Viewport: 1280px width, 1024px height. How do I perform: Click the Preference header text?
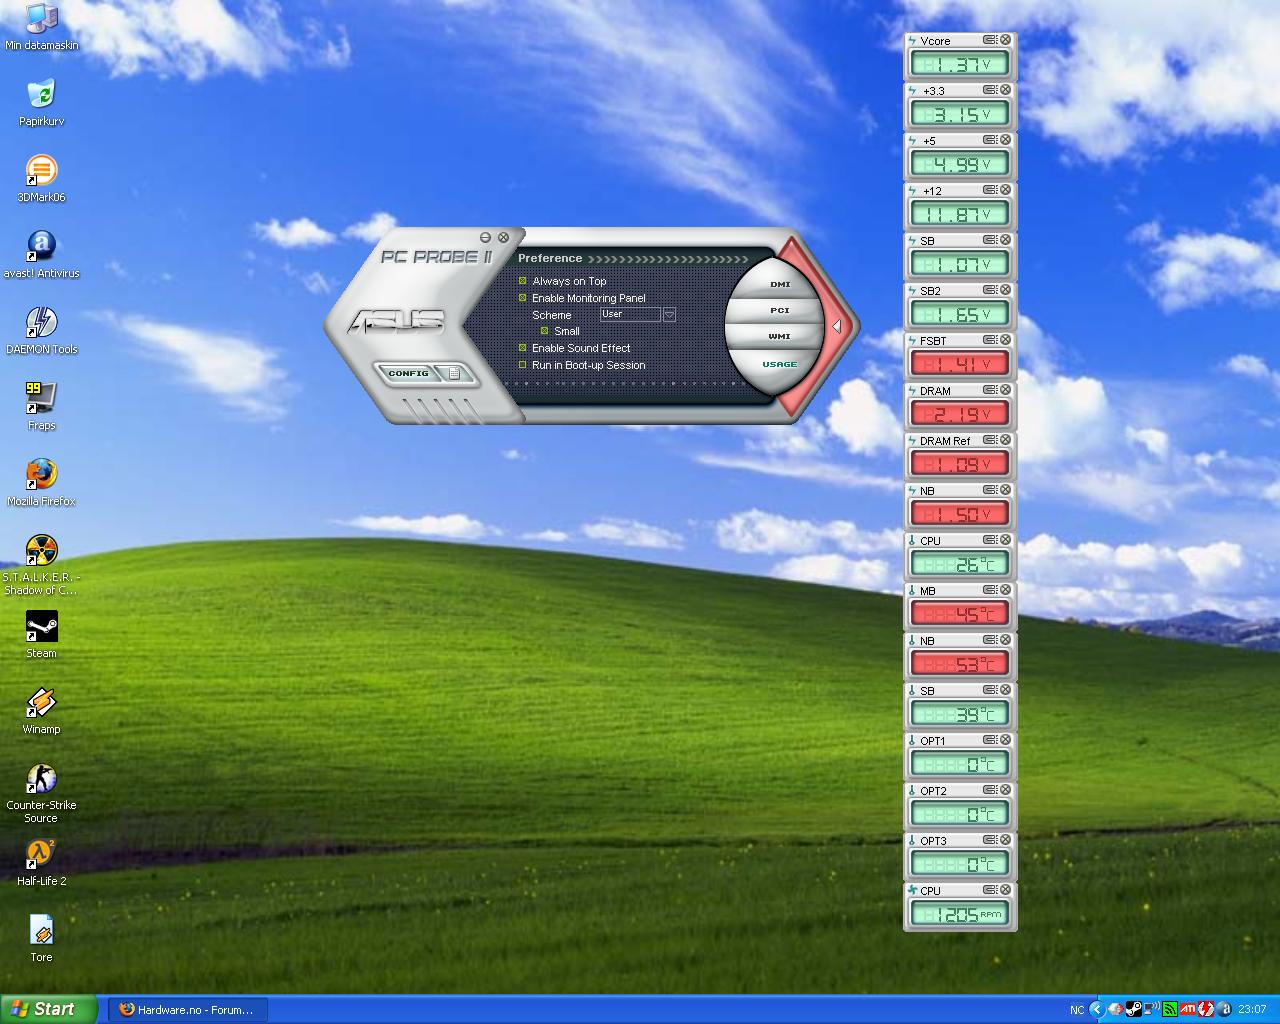pos(550,258)
